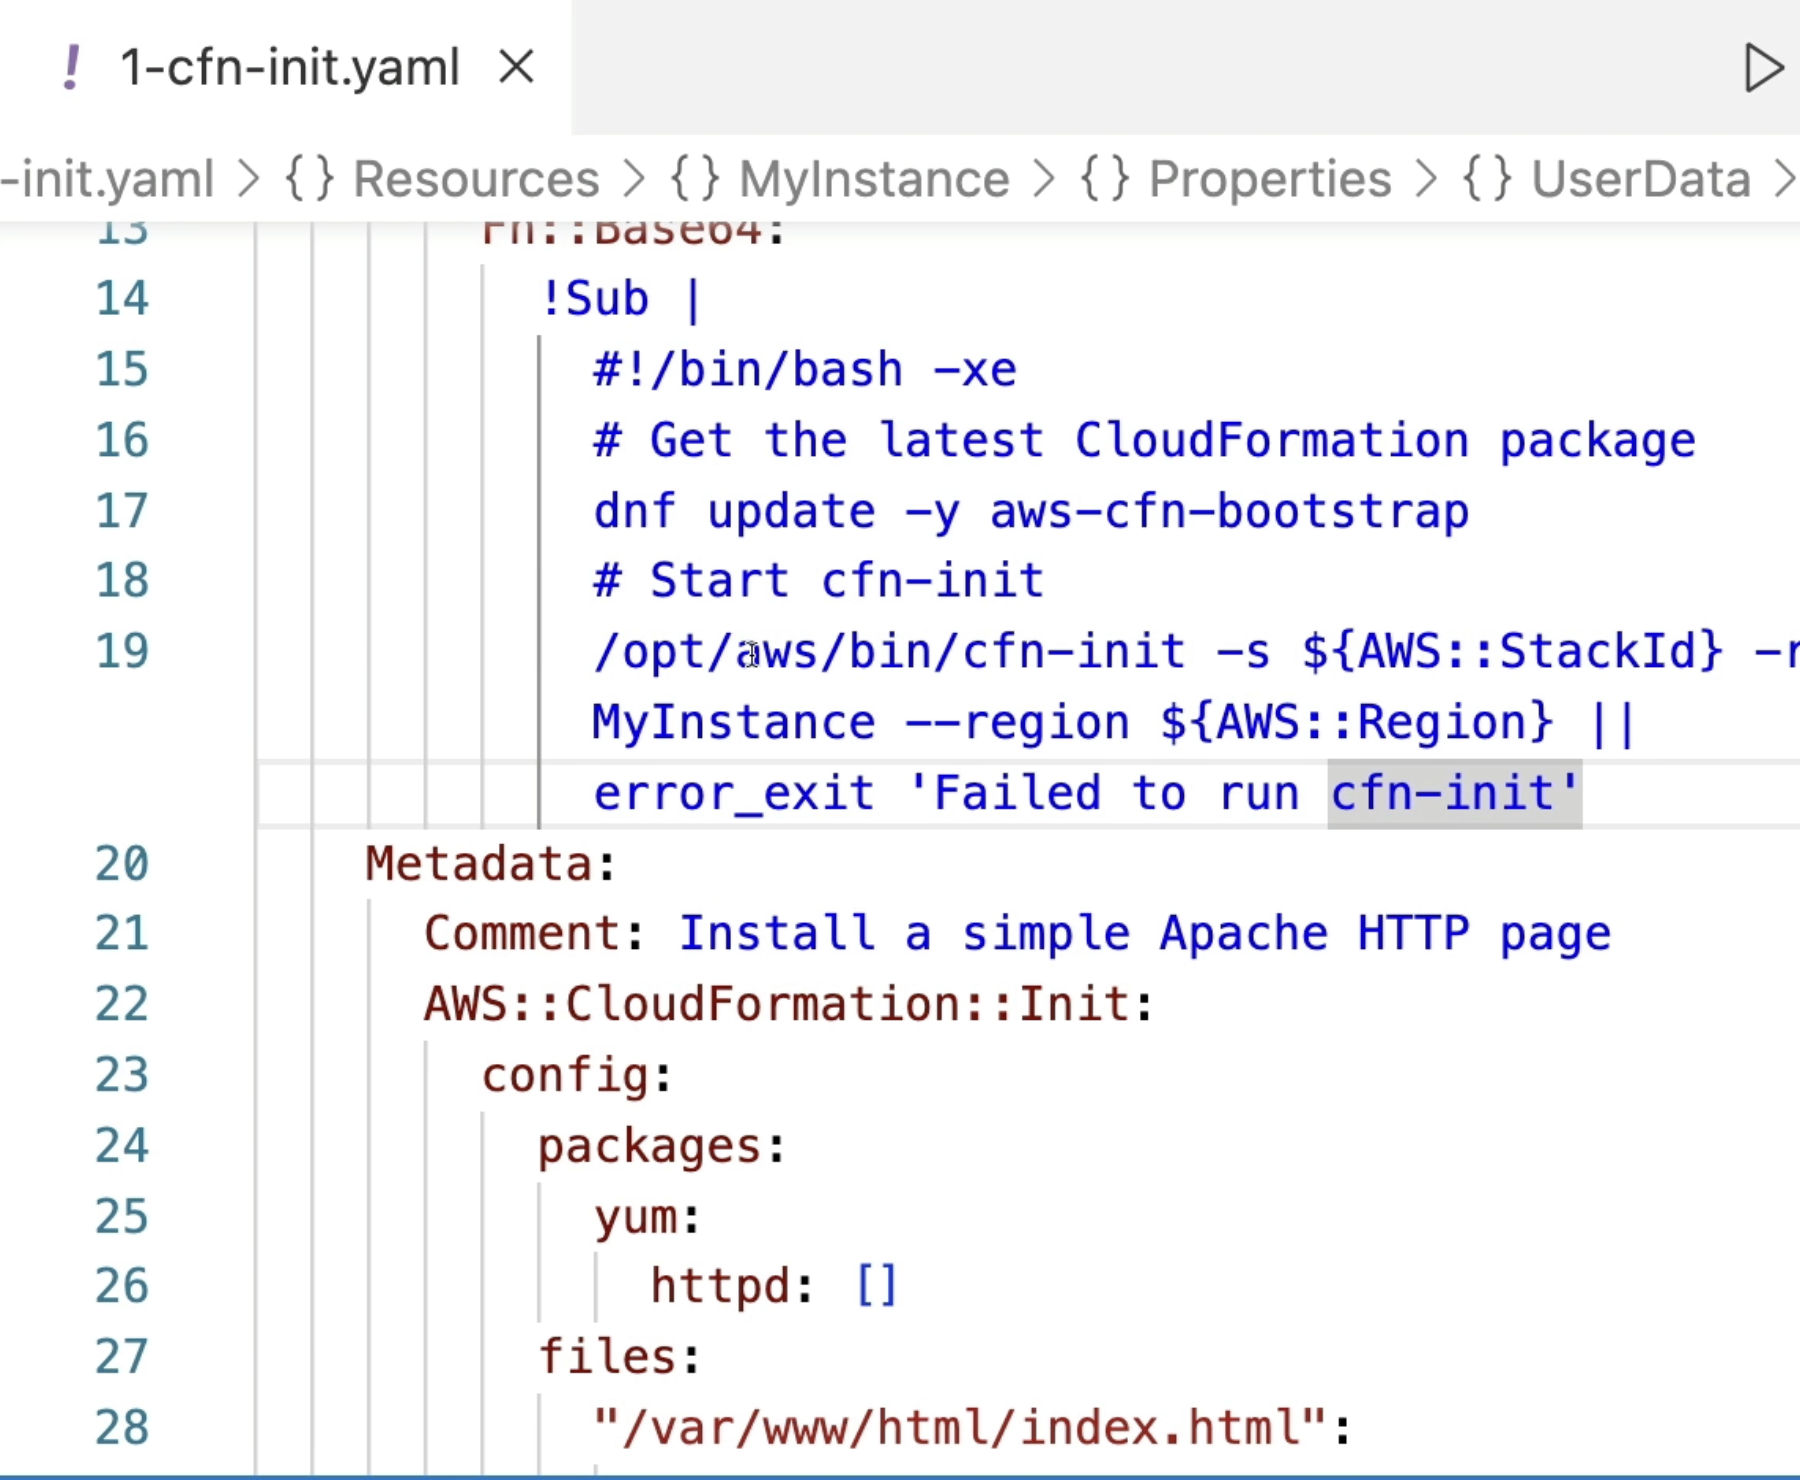Click '${AWS::StackId}' in the cfn-init command
Image resolution: width=1800 pixels, height=1480 pixels.
(x=1513, y=652)
